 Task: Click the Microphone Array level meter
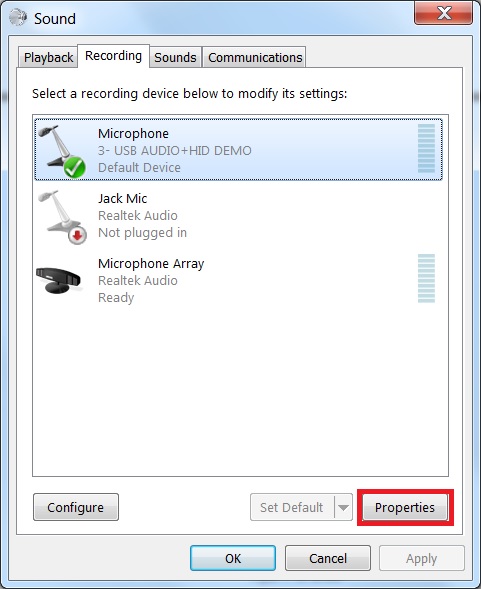tap(426, 278)
